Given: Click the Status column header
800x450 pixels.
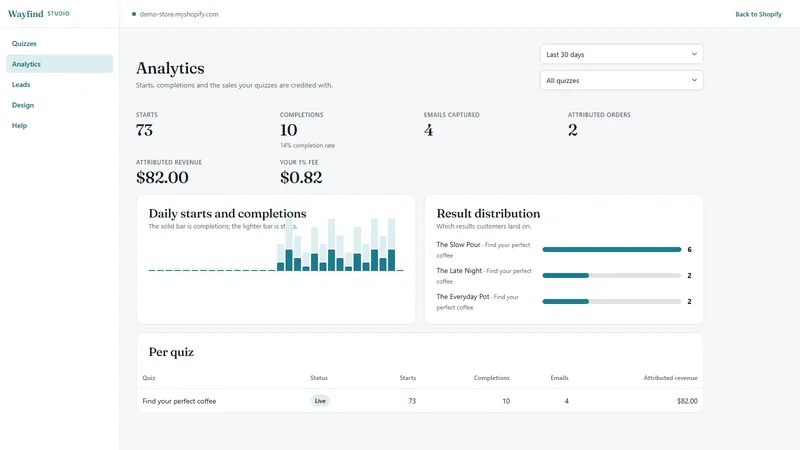Looking at the screenshot, I should [x=319, y=378].
